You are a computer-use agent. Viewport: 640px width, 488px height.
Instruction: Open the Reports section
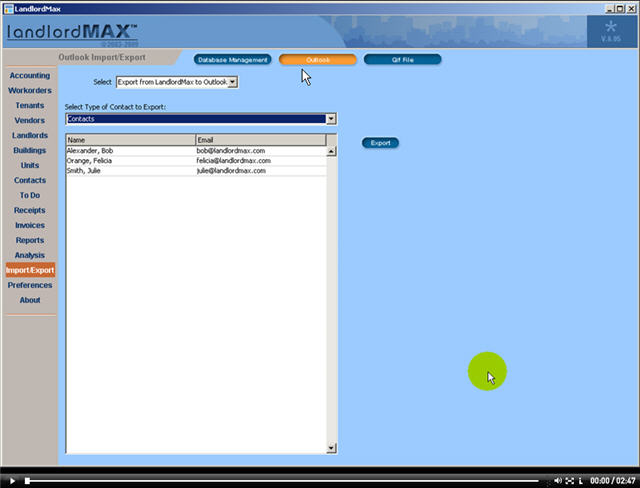[30, 240]
